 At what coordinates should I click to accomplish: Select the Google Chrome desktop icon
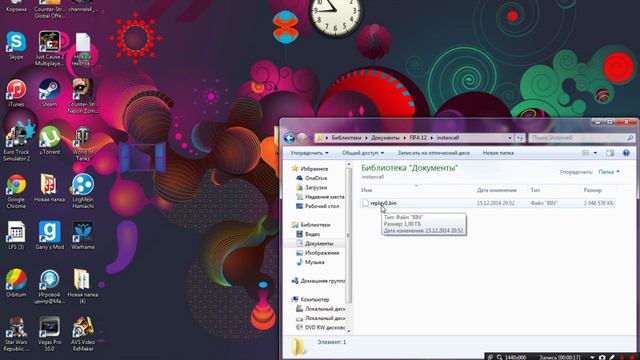tap(16, 191)
